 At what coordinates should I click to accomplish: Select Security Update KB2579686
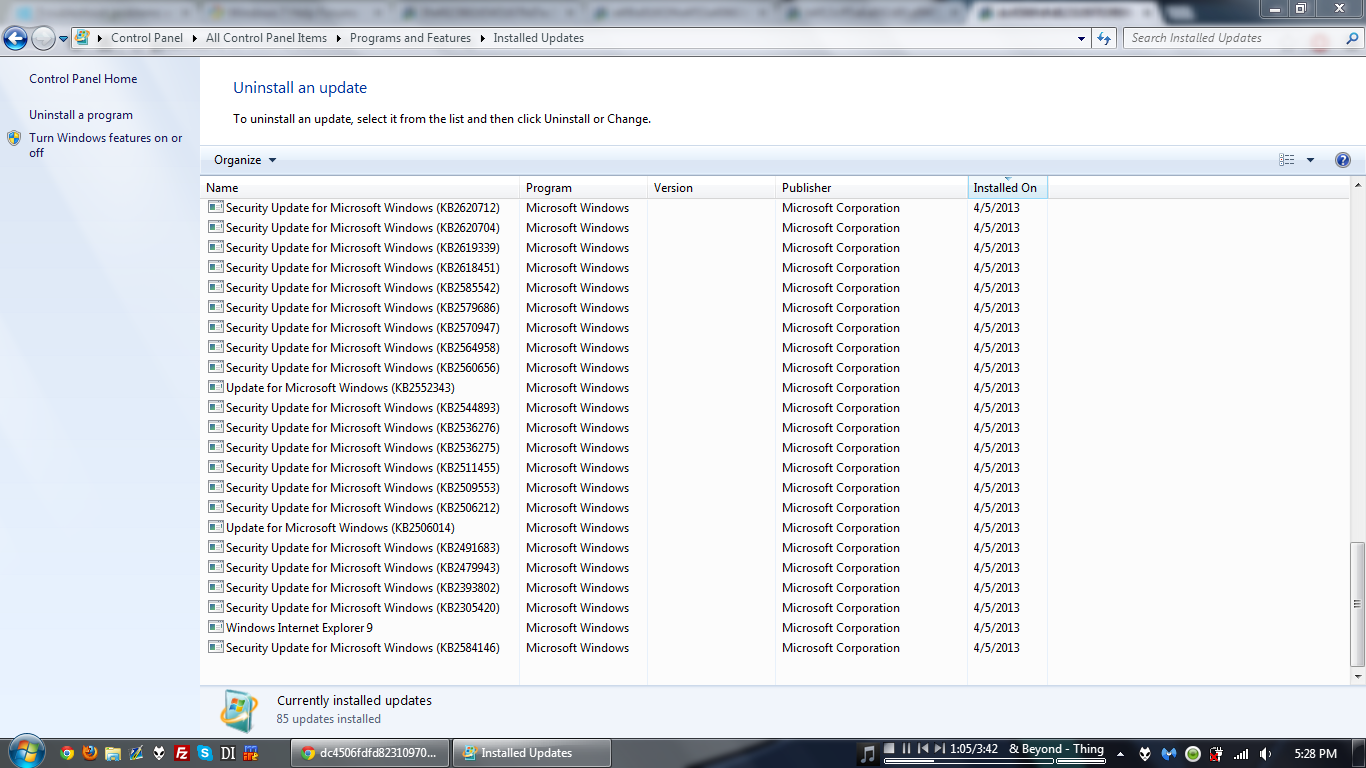click(x=626, y=308)
